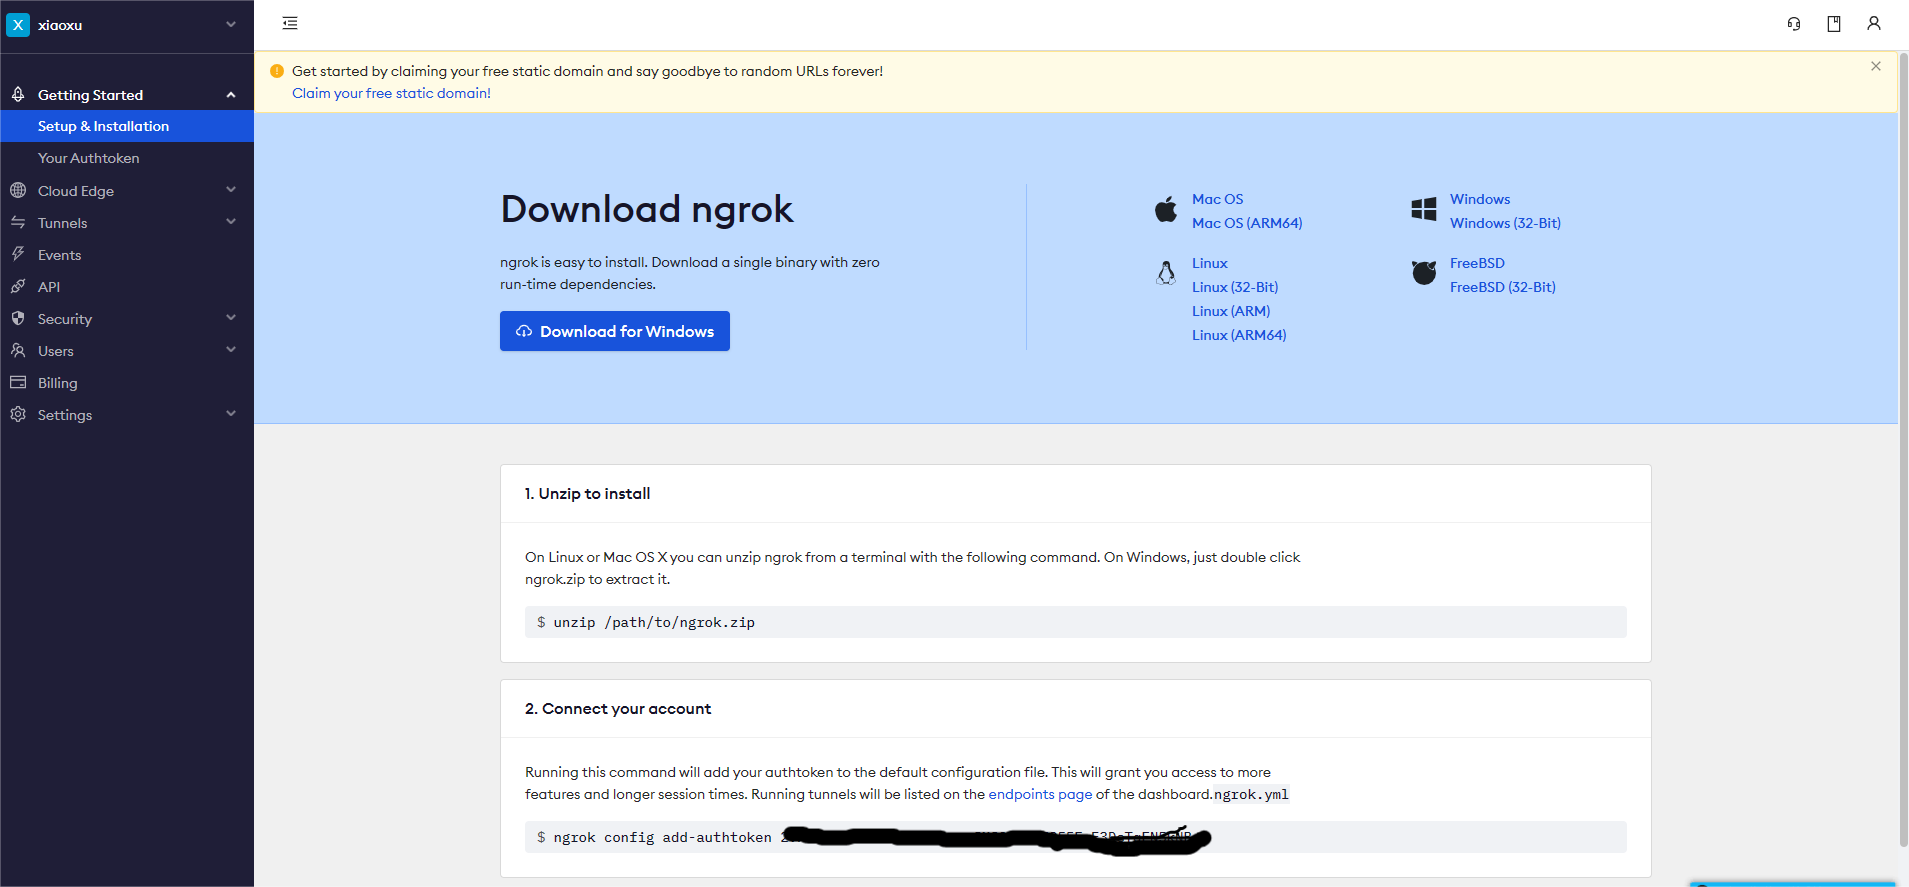Open the documentation book icon
The image size is (1909, 887).
coord(1834,24)
